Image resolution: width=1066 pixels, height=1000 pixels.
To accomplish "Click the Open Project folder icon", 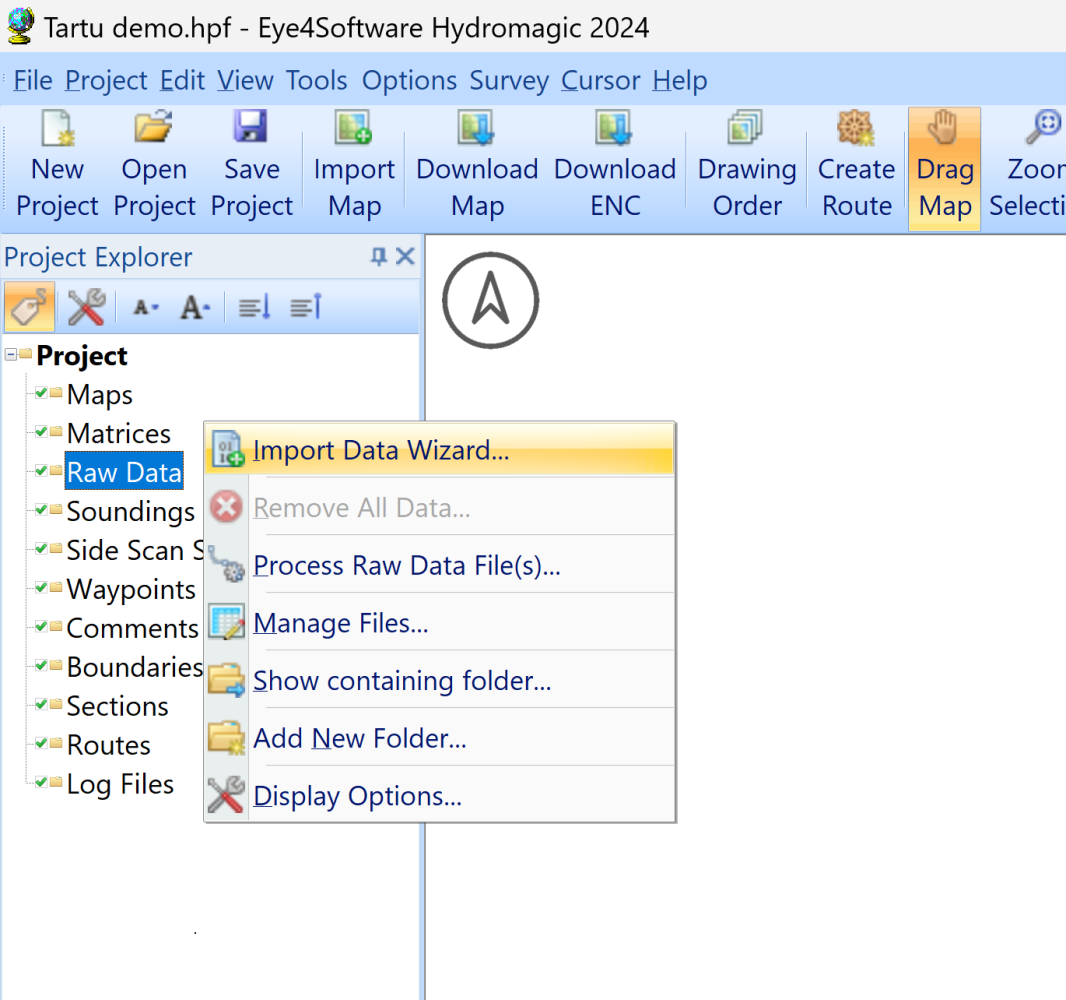I will click(154, 126).
